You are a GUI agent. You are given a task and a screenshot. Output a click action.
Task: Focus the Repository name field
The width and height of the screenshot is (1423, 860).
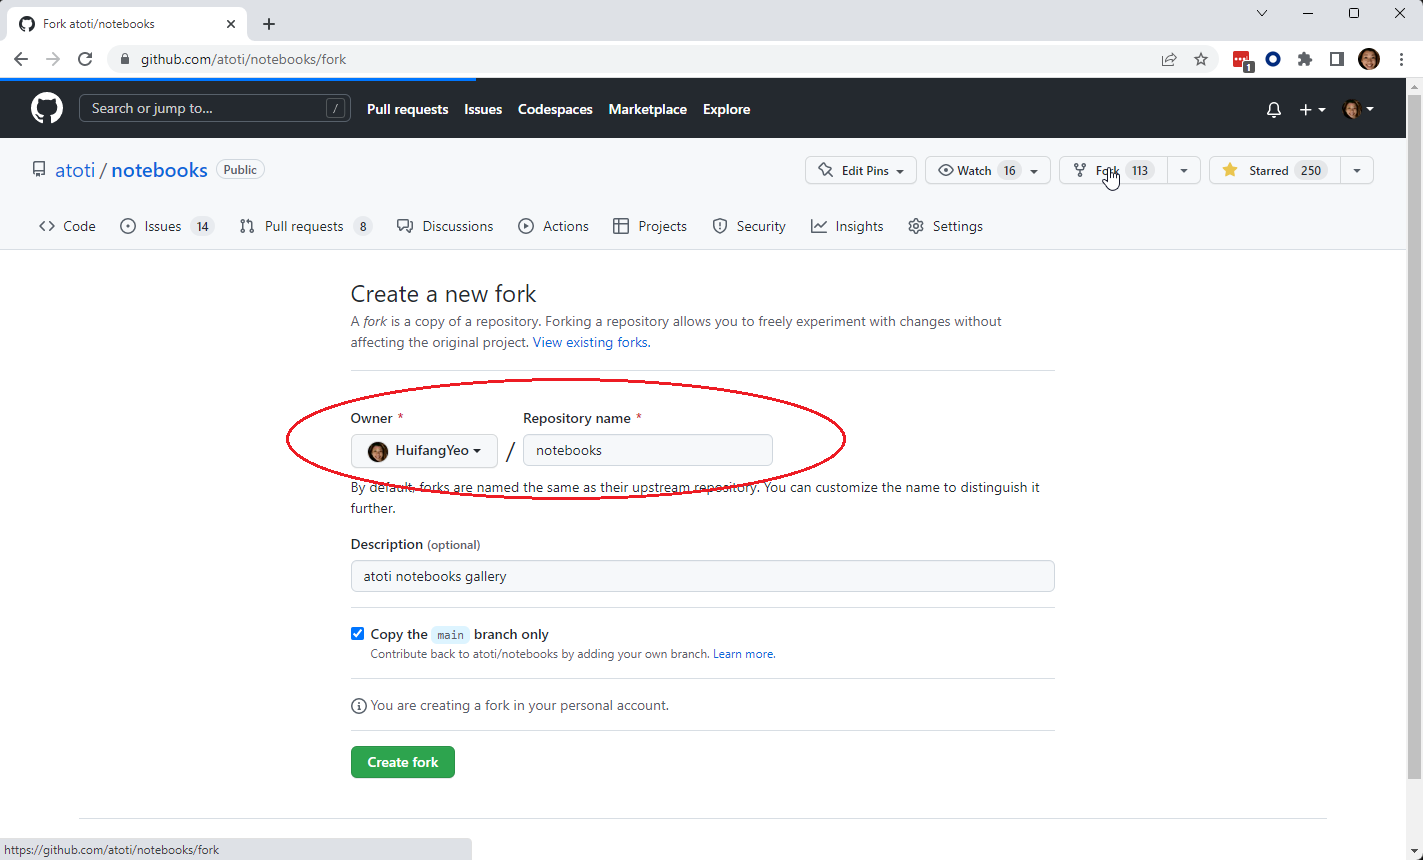648,450
